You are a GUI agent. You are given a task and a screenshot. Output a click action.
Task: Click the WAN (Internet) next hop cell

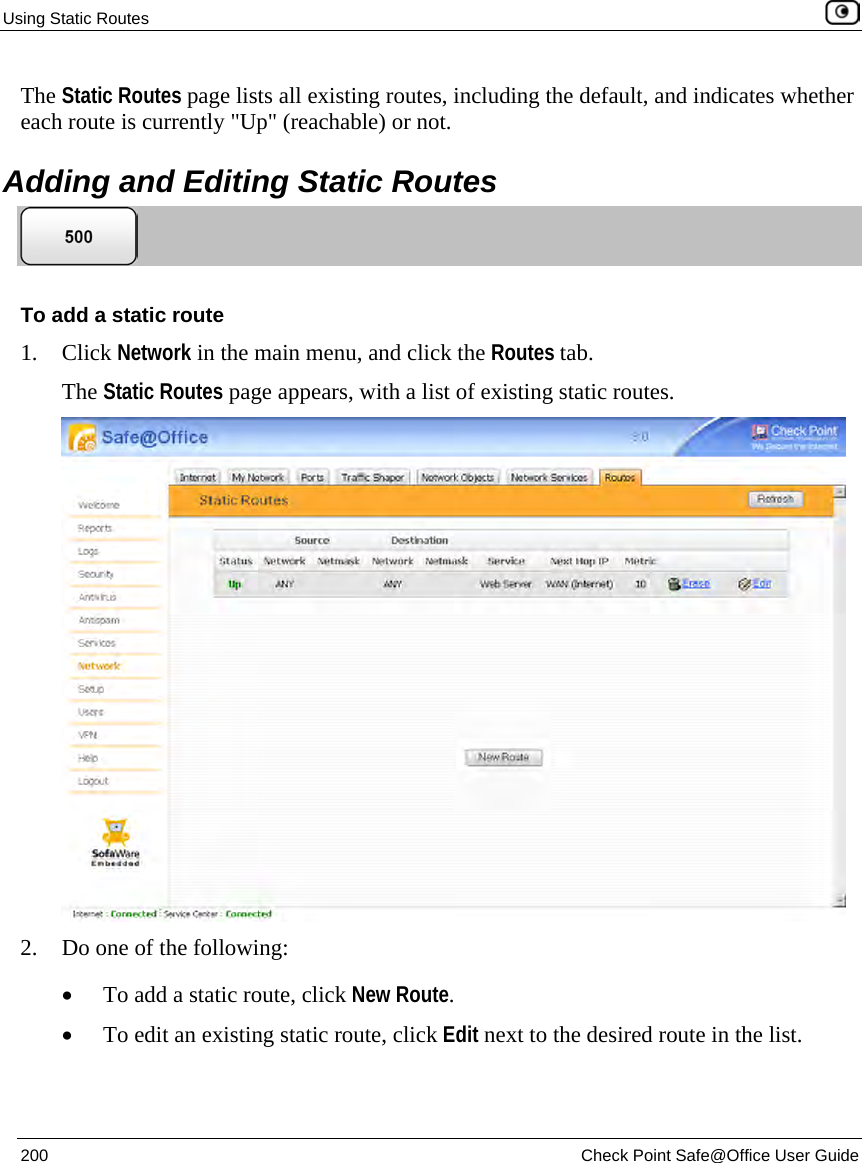tap(579, 584)
